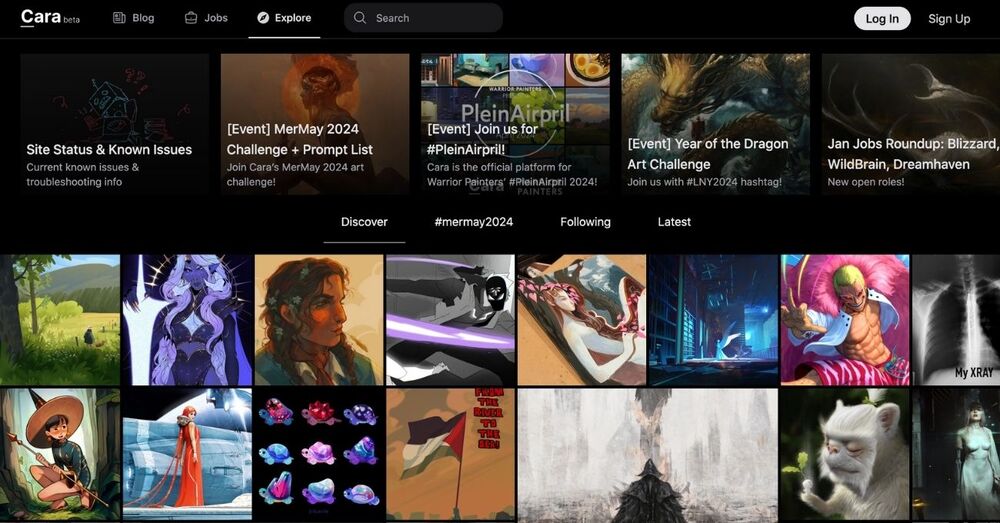
Task: Open the Sign Up link
Action: pyautogui.click(x=948, y=18)
